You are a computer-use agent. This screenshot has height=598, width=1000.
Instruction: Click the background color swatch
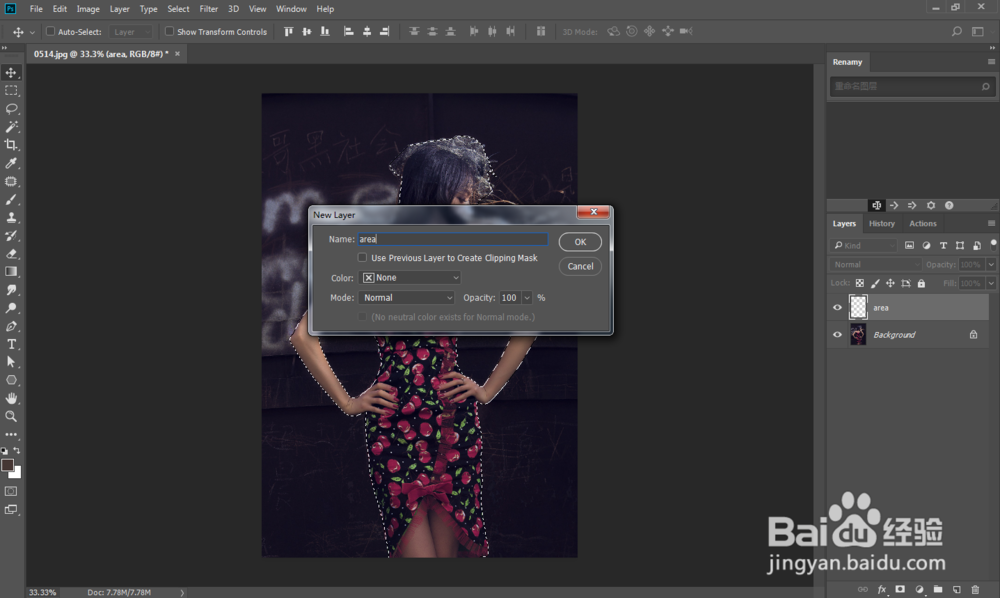tap(17, 474)
